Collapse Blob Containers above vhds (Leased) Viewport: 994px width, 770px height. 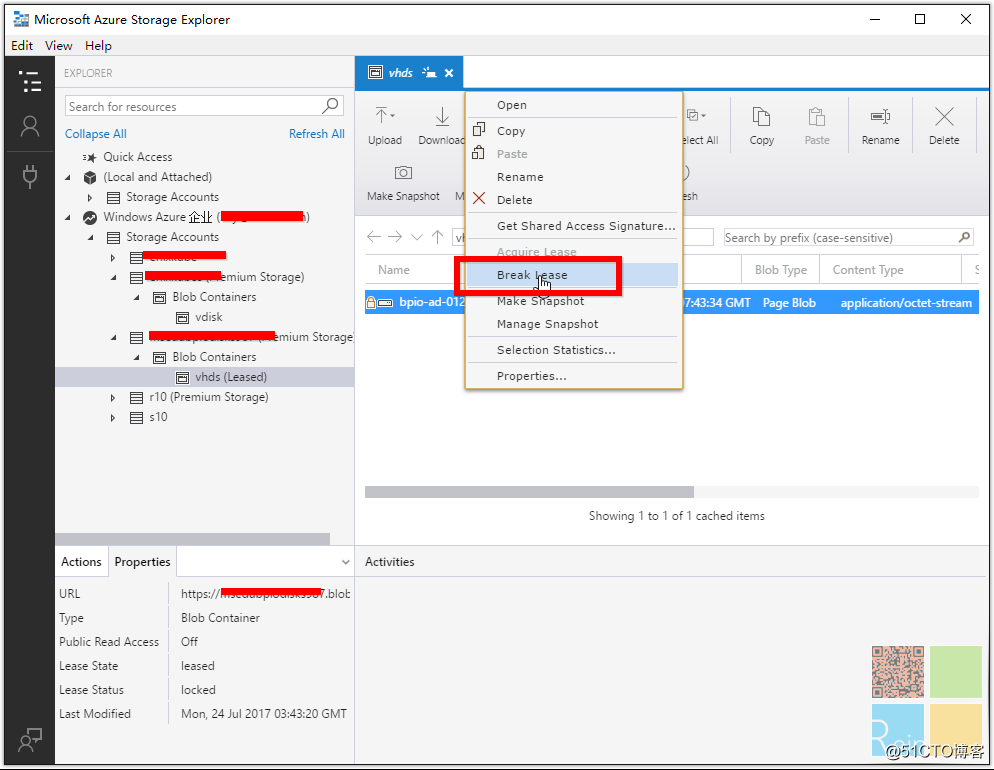[136, 357]
